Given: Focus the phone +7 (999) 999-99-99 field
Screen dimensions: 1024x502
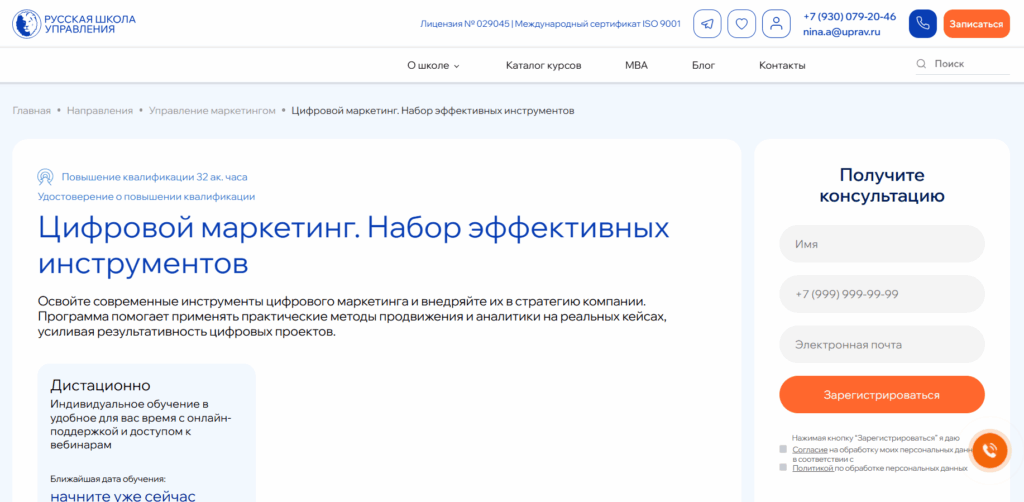Looking at the screenshot, I should click(882, 294).
